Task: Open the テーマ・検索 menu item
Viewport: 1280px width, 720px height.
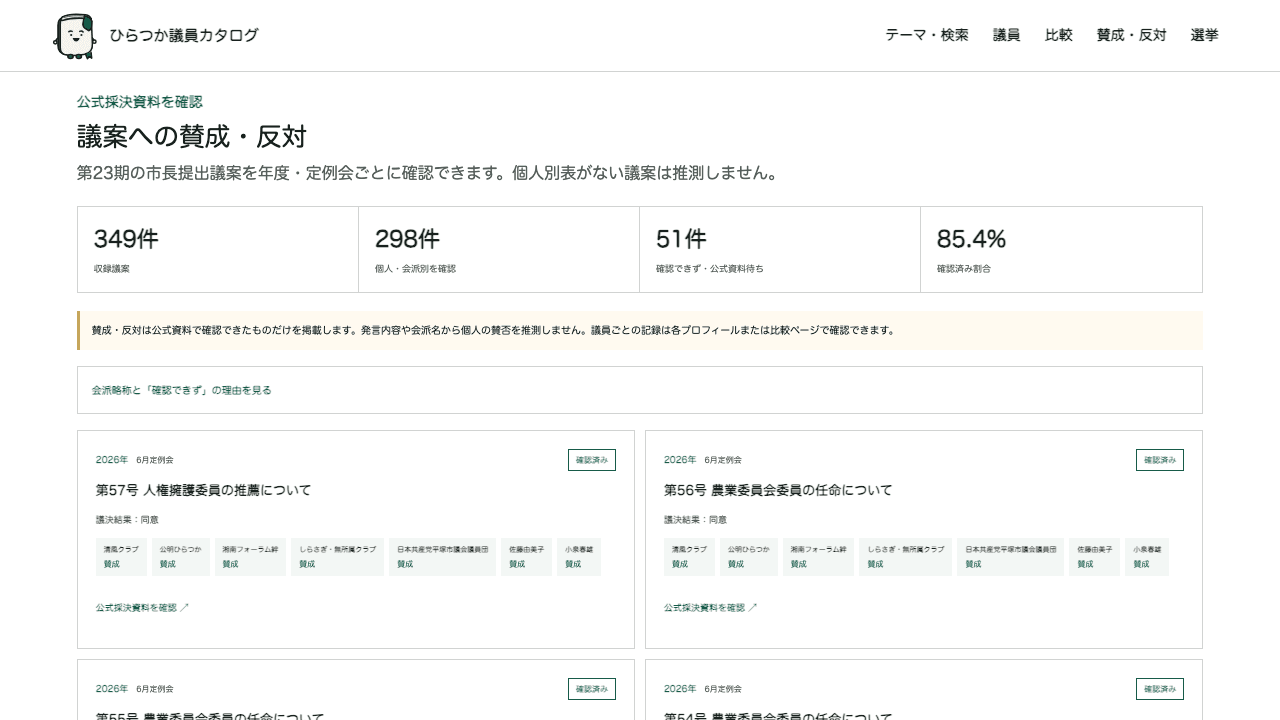Action: [x=927, y=35]
